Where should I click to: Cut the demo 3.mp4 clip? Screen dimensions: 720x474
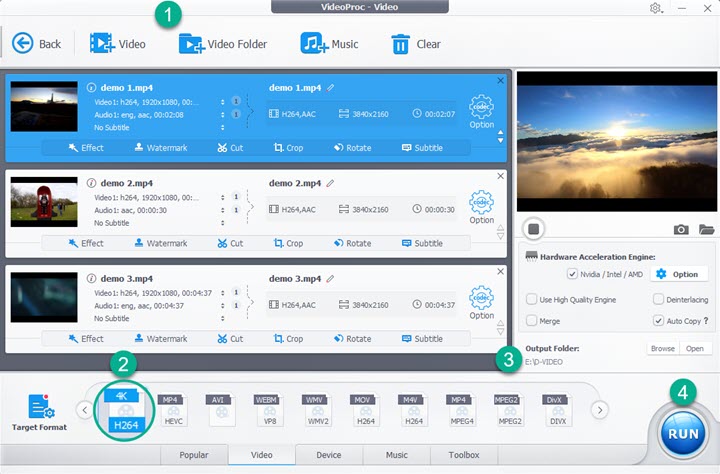pos(230,339)
